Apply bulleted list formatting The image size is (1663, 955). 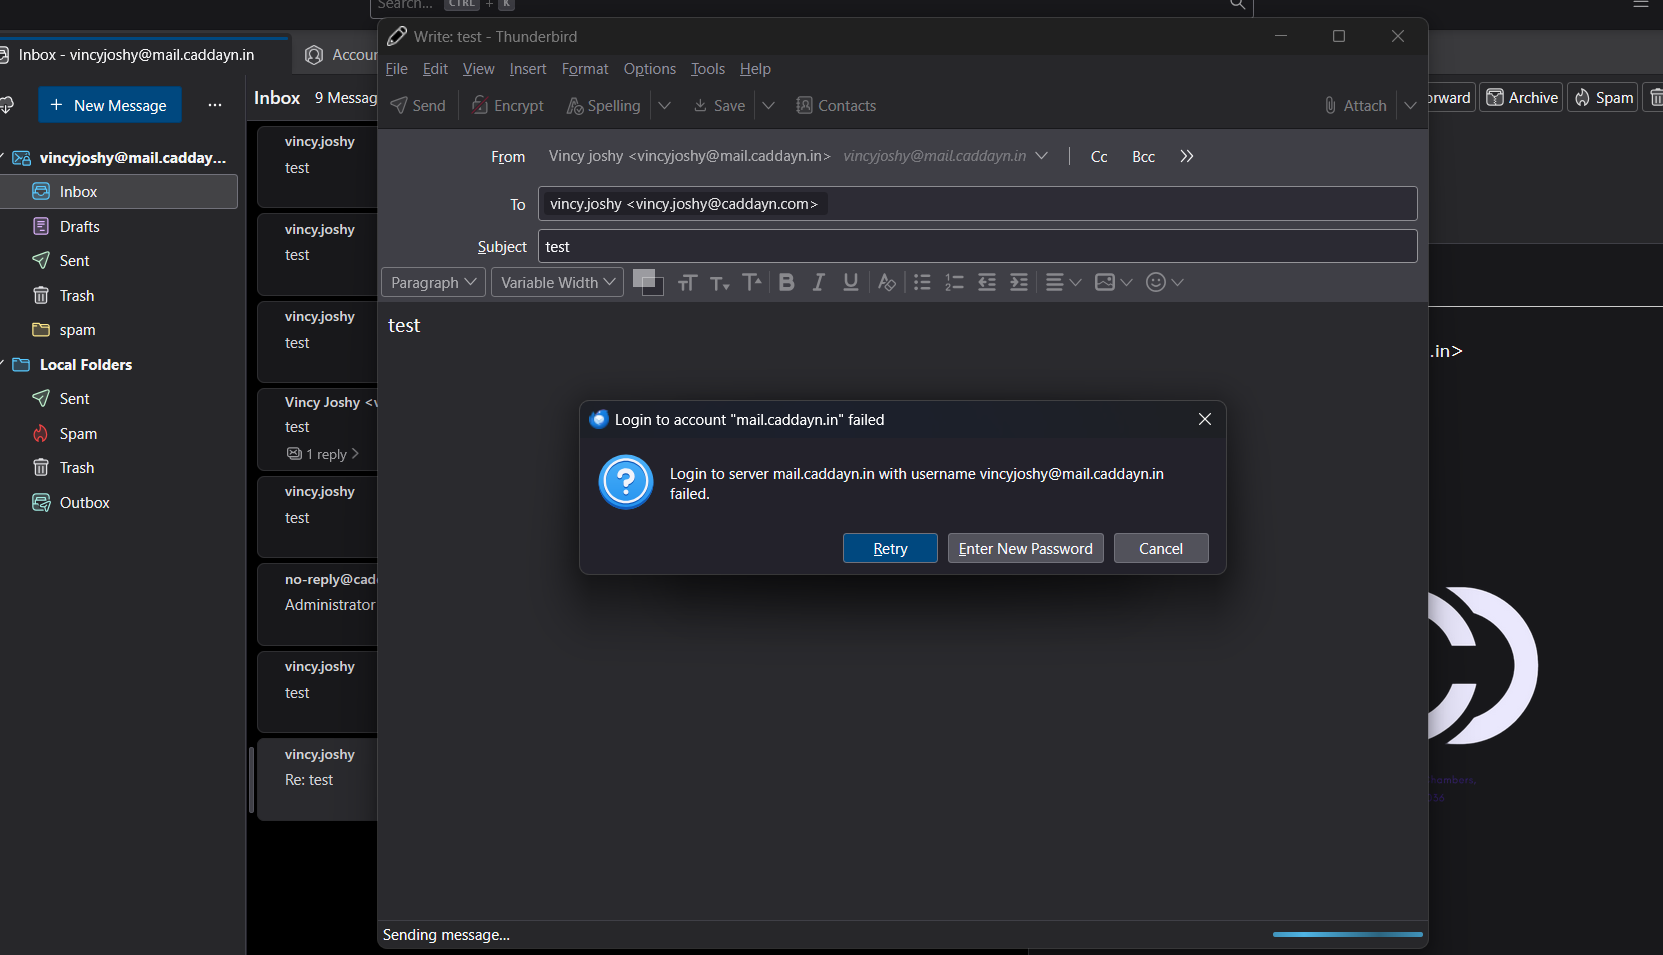click(x=922, y=283)
